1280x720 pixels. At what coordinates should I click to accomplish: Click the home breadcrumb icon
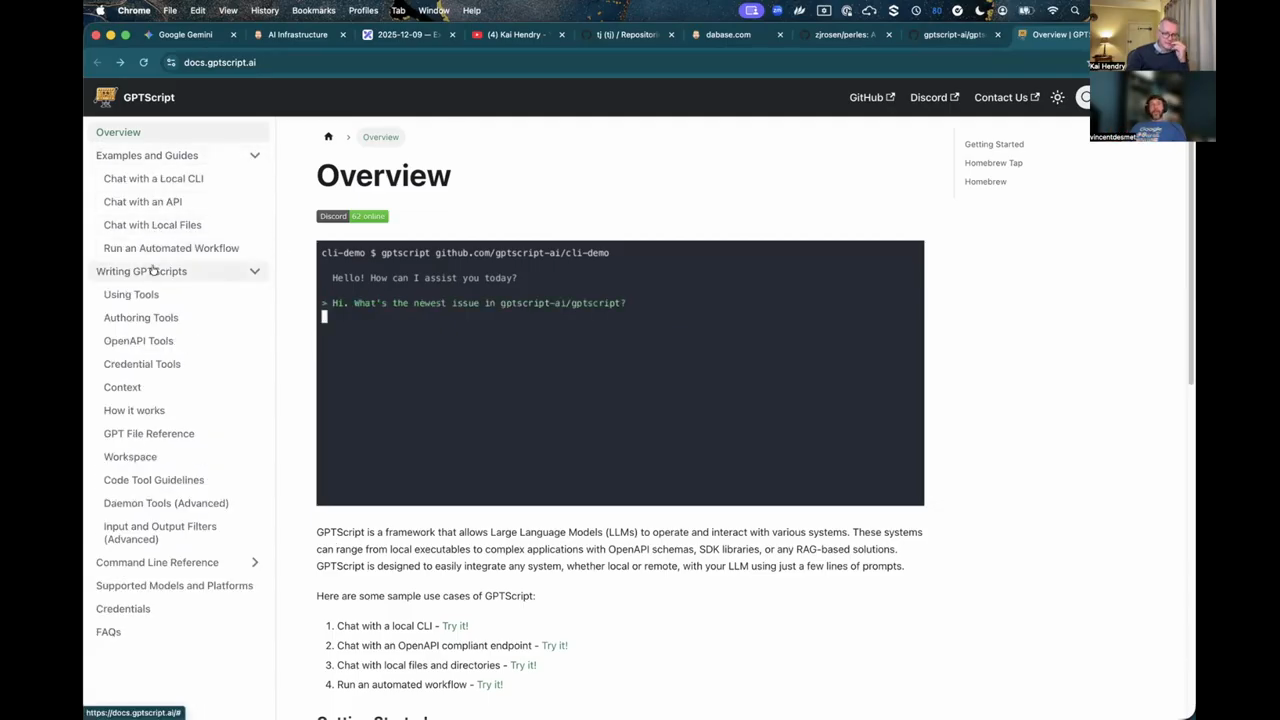click(328, 137)
